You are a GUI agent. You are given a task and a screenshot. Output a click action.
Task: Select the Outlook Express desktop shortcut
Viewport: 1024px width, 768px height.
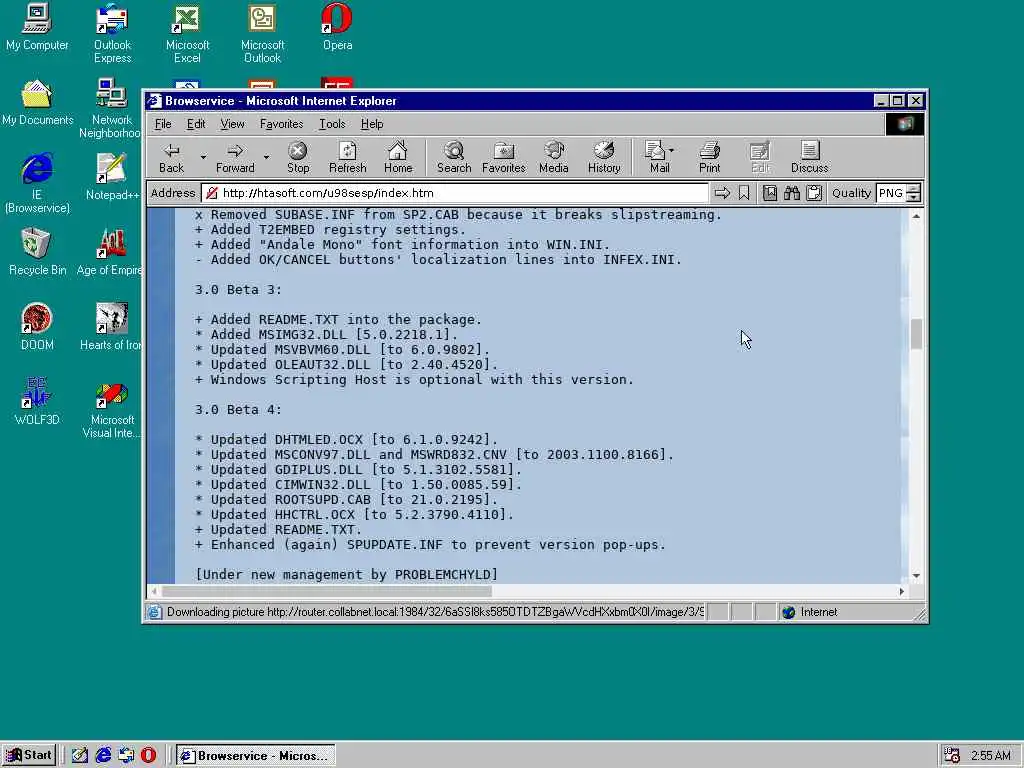pos(112,33)
